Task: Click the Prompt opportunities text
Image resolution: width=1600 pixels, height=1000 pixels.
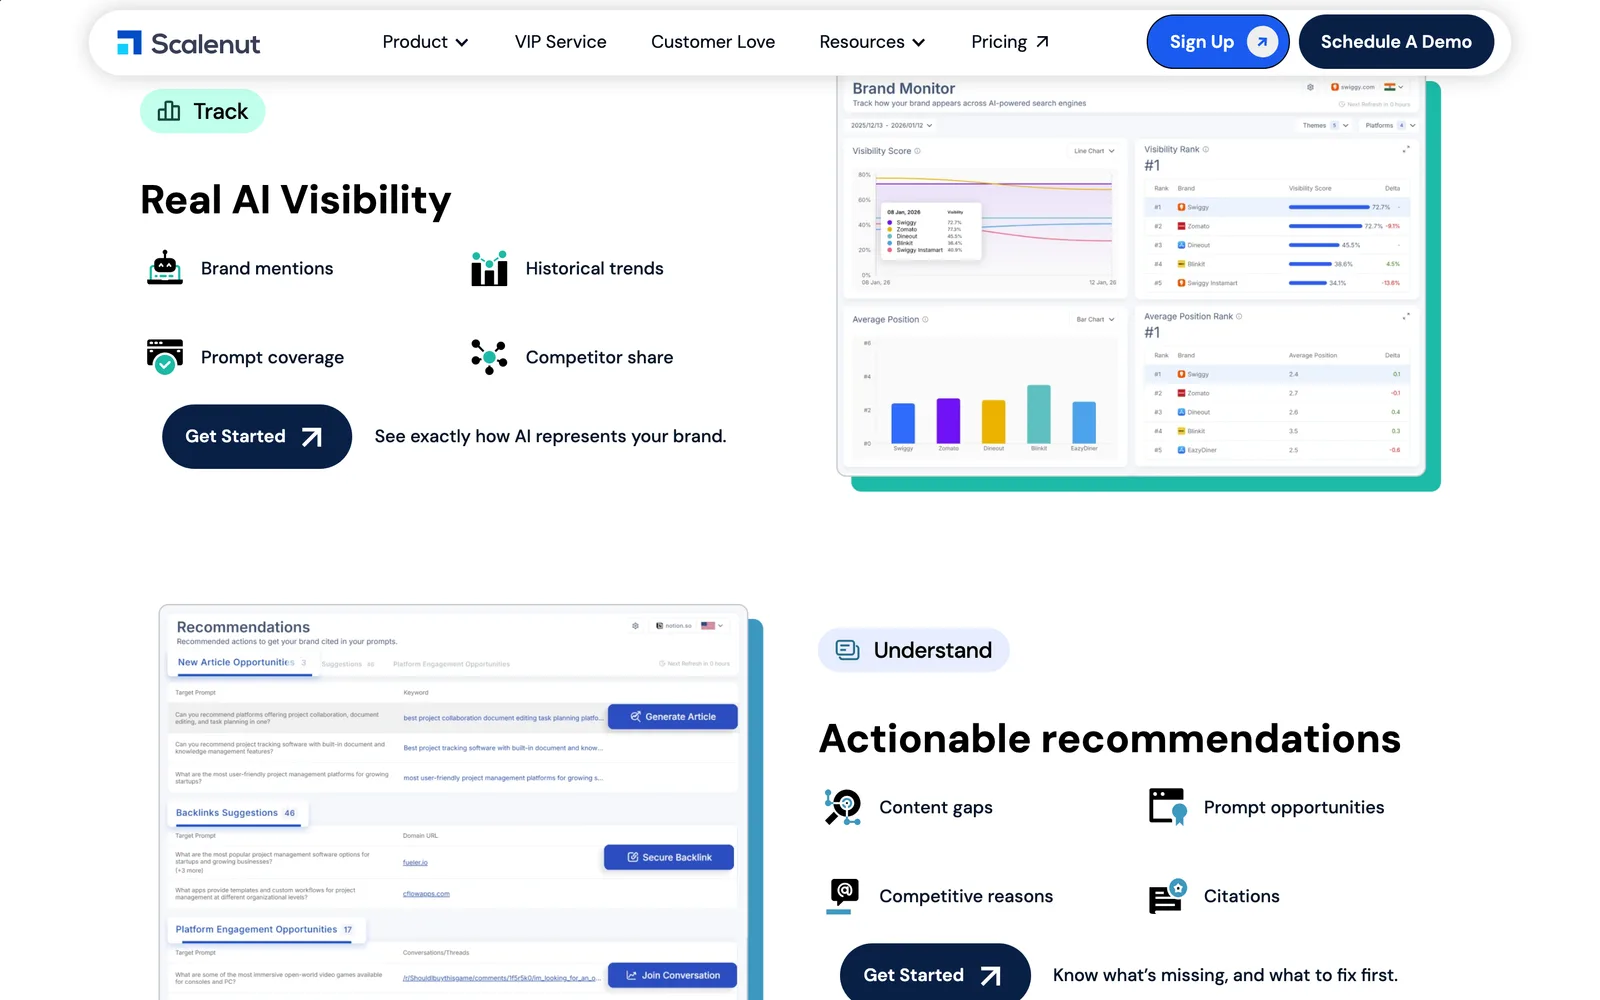Action: pos(1294,807)
